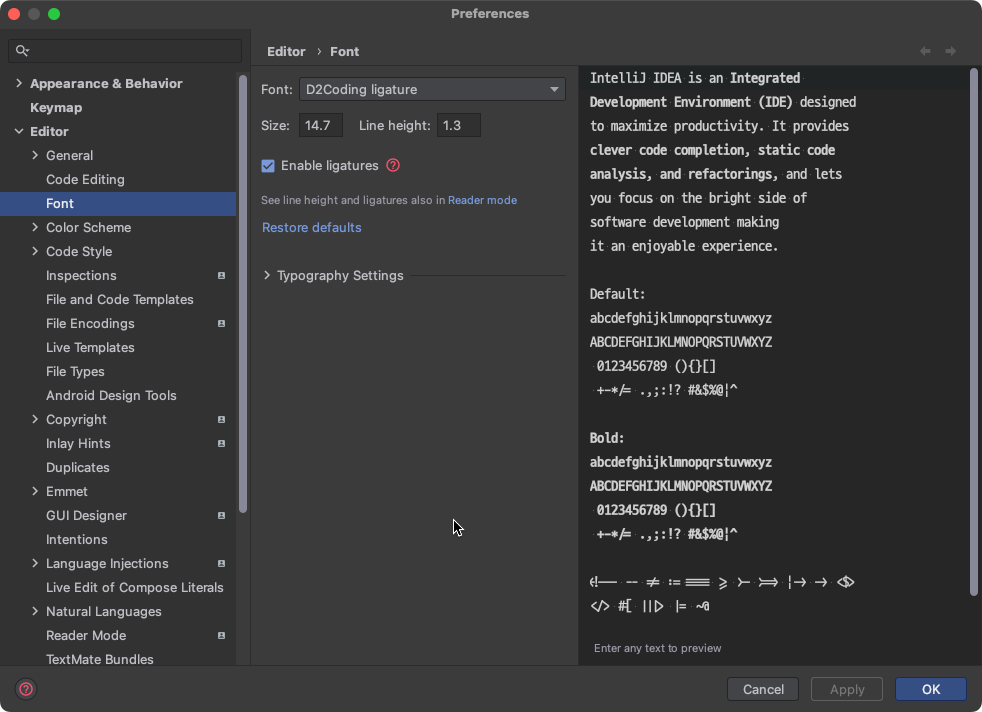Select Duplicates in the tree
982x712 pixels.
pyautogui.click(x=78, y=468)
